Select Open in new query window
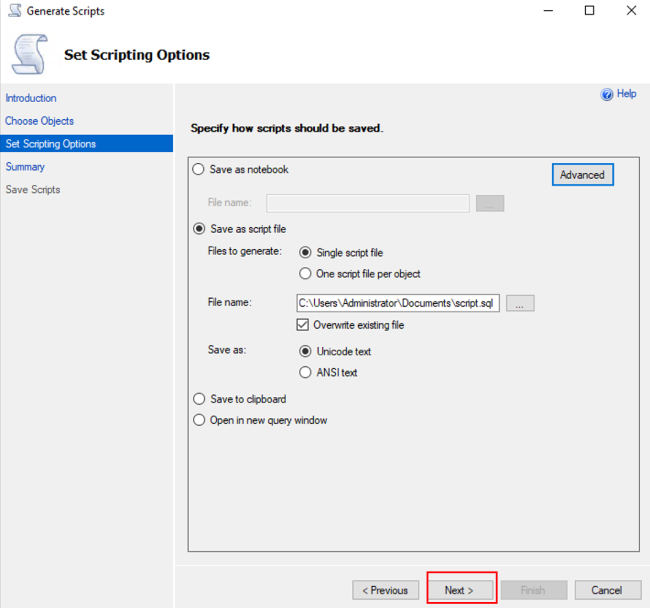 [199, 420]
